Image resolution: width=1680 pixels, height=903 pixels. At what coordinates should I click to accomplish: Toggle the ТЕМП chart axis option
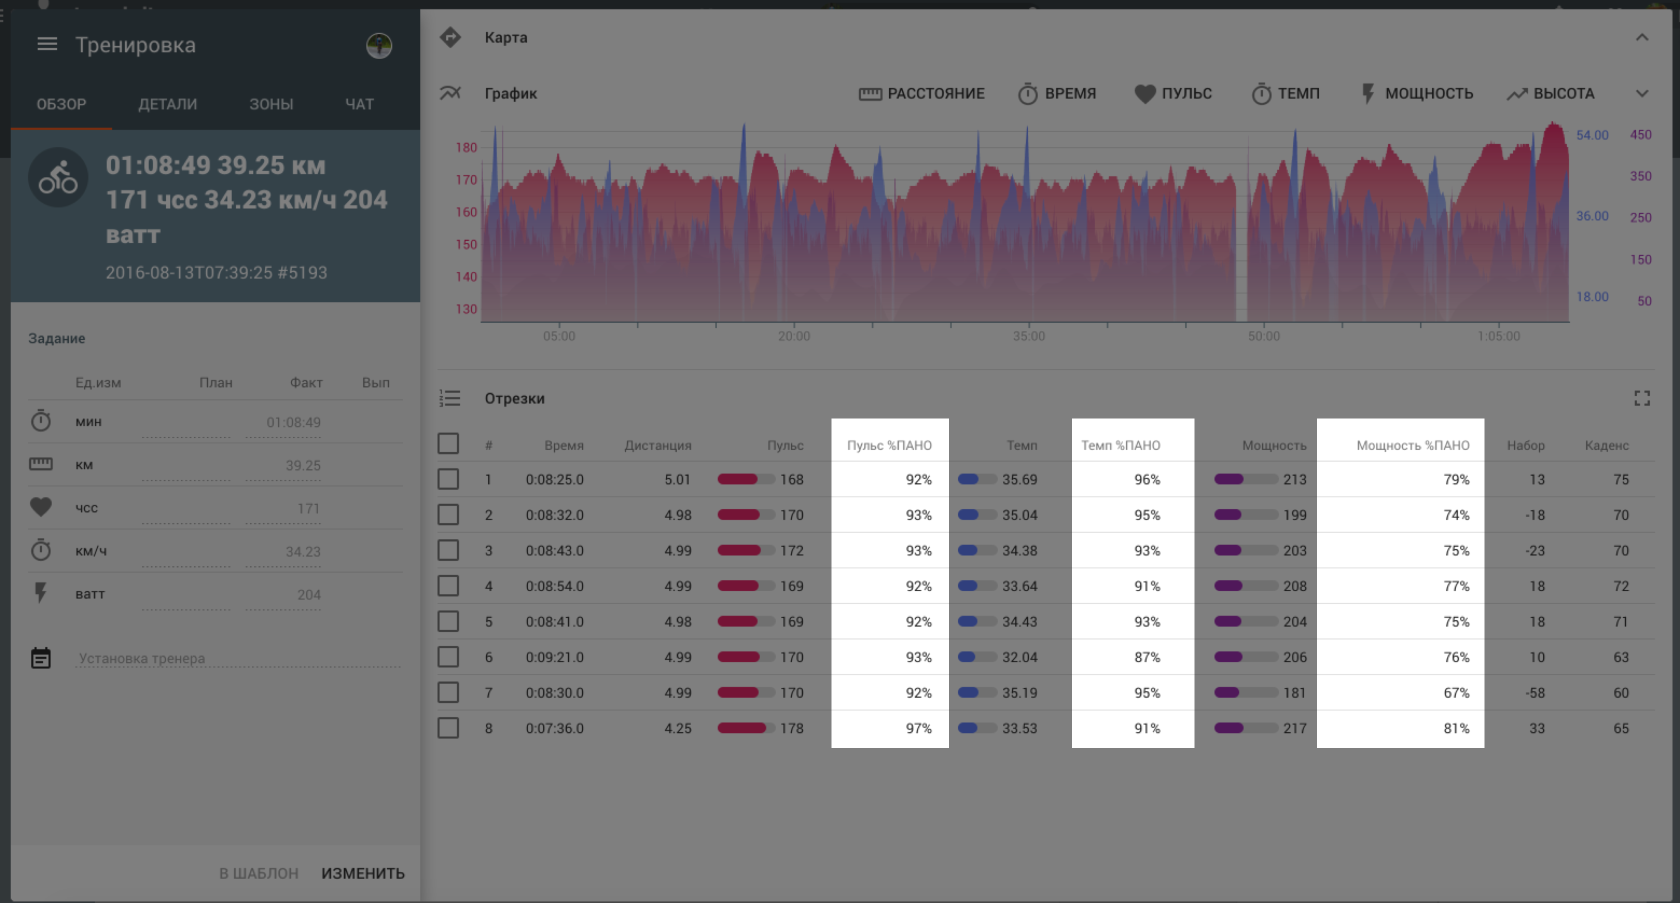1286,94
